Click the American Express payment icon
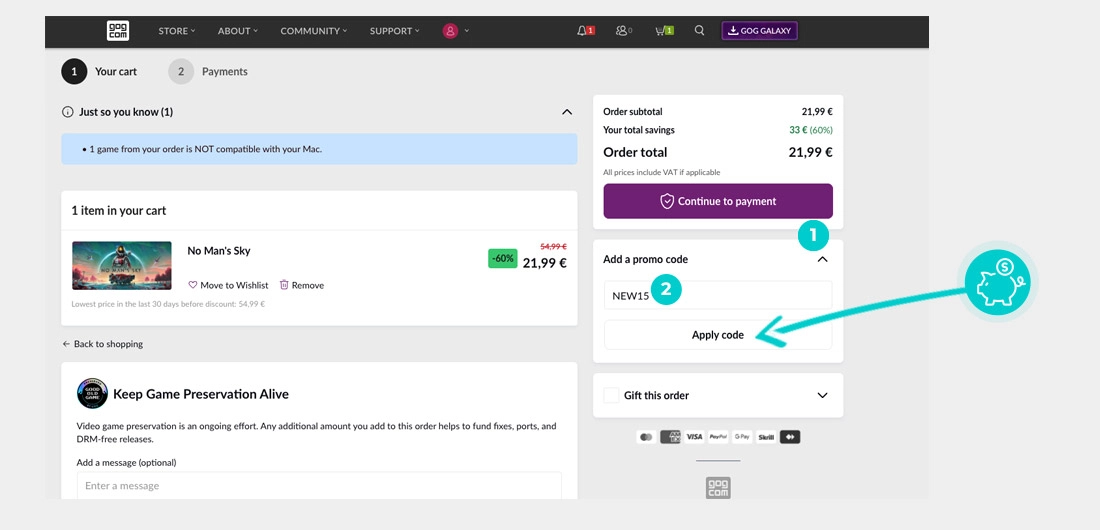The width and height of the screenshot is (1100, 530). pos(670,437)
